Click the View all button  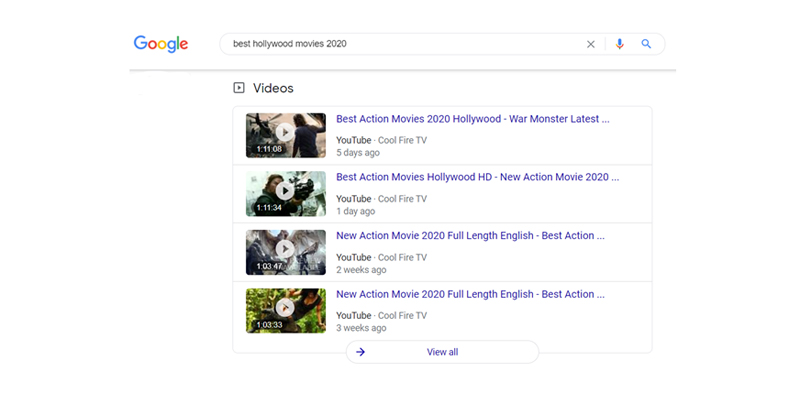coord(442,352)
